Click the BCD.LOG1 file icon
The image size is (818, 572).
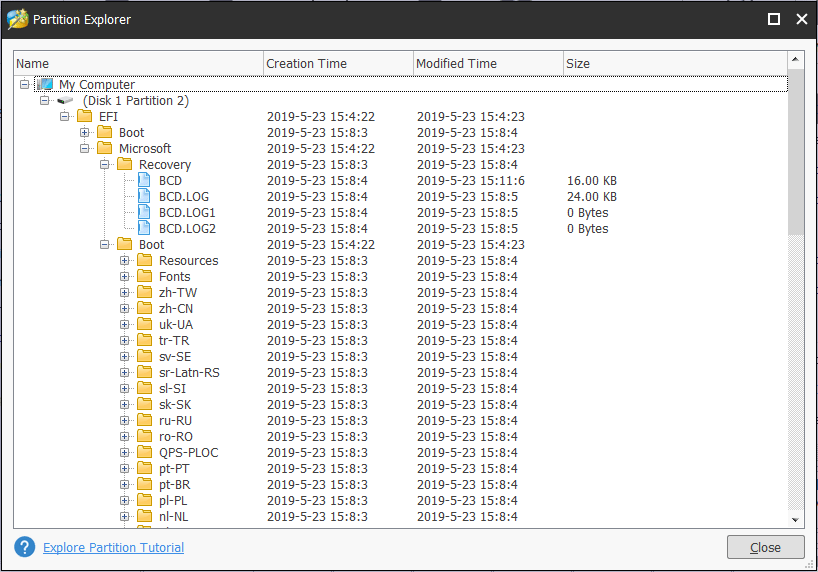(x=144, y=212)
